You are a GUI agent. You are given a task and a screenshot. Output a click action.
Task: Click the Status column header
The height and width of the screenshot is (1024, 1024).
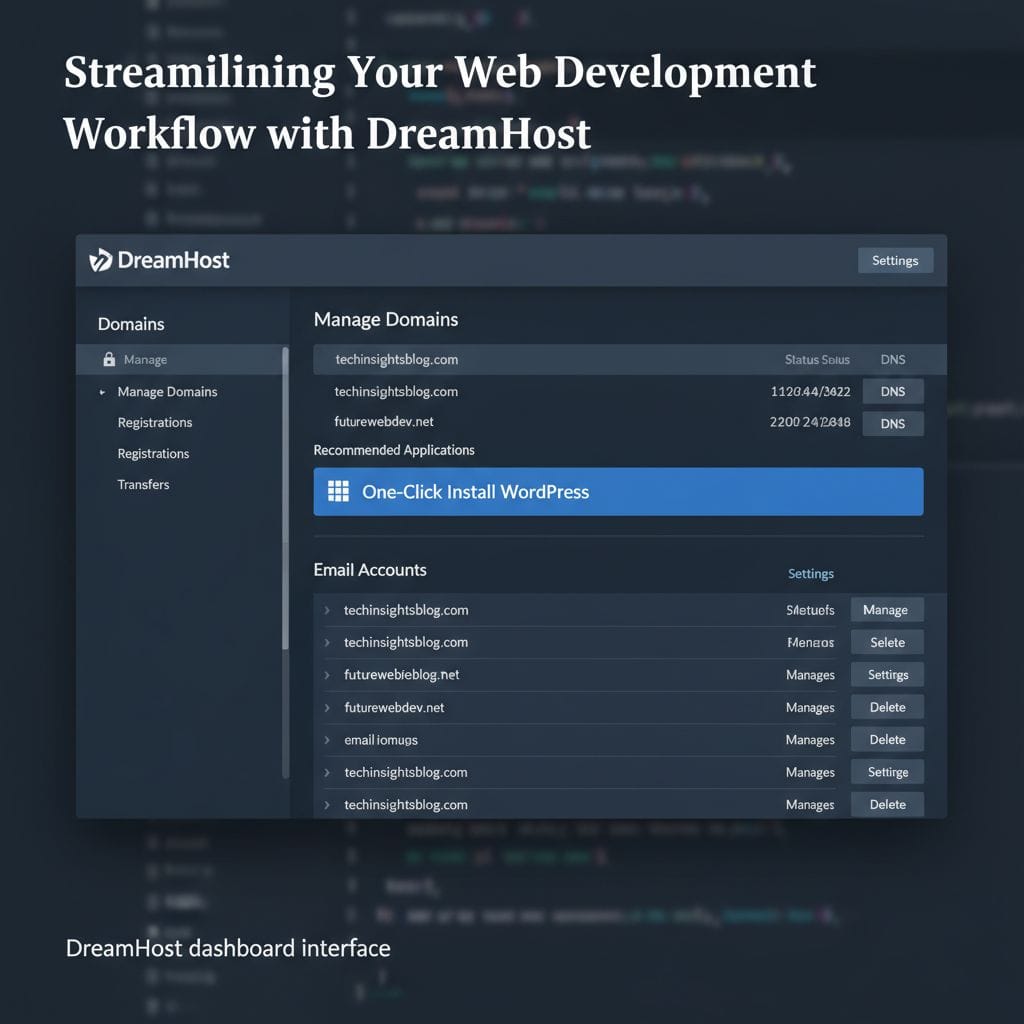pos(817,360)
